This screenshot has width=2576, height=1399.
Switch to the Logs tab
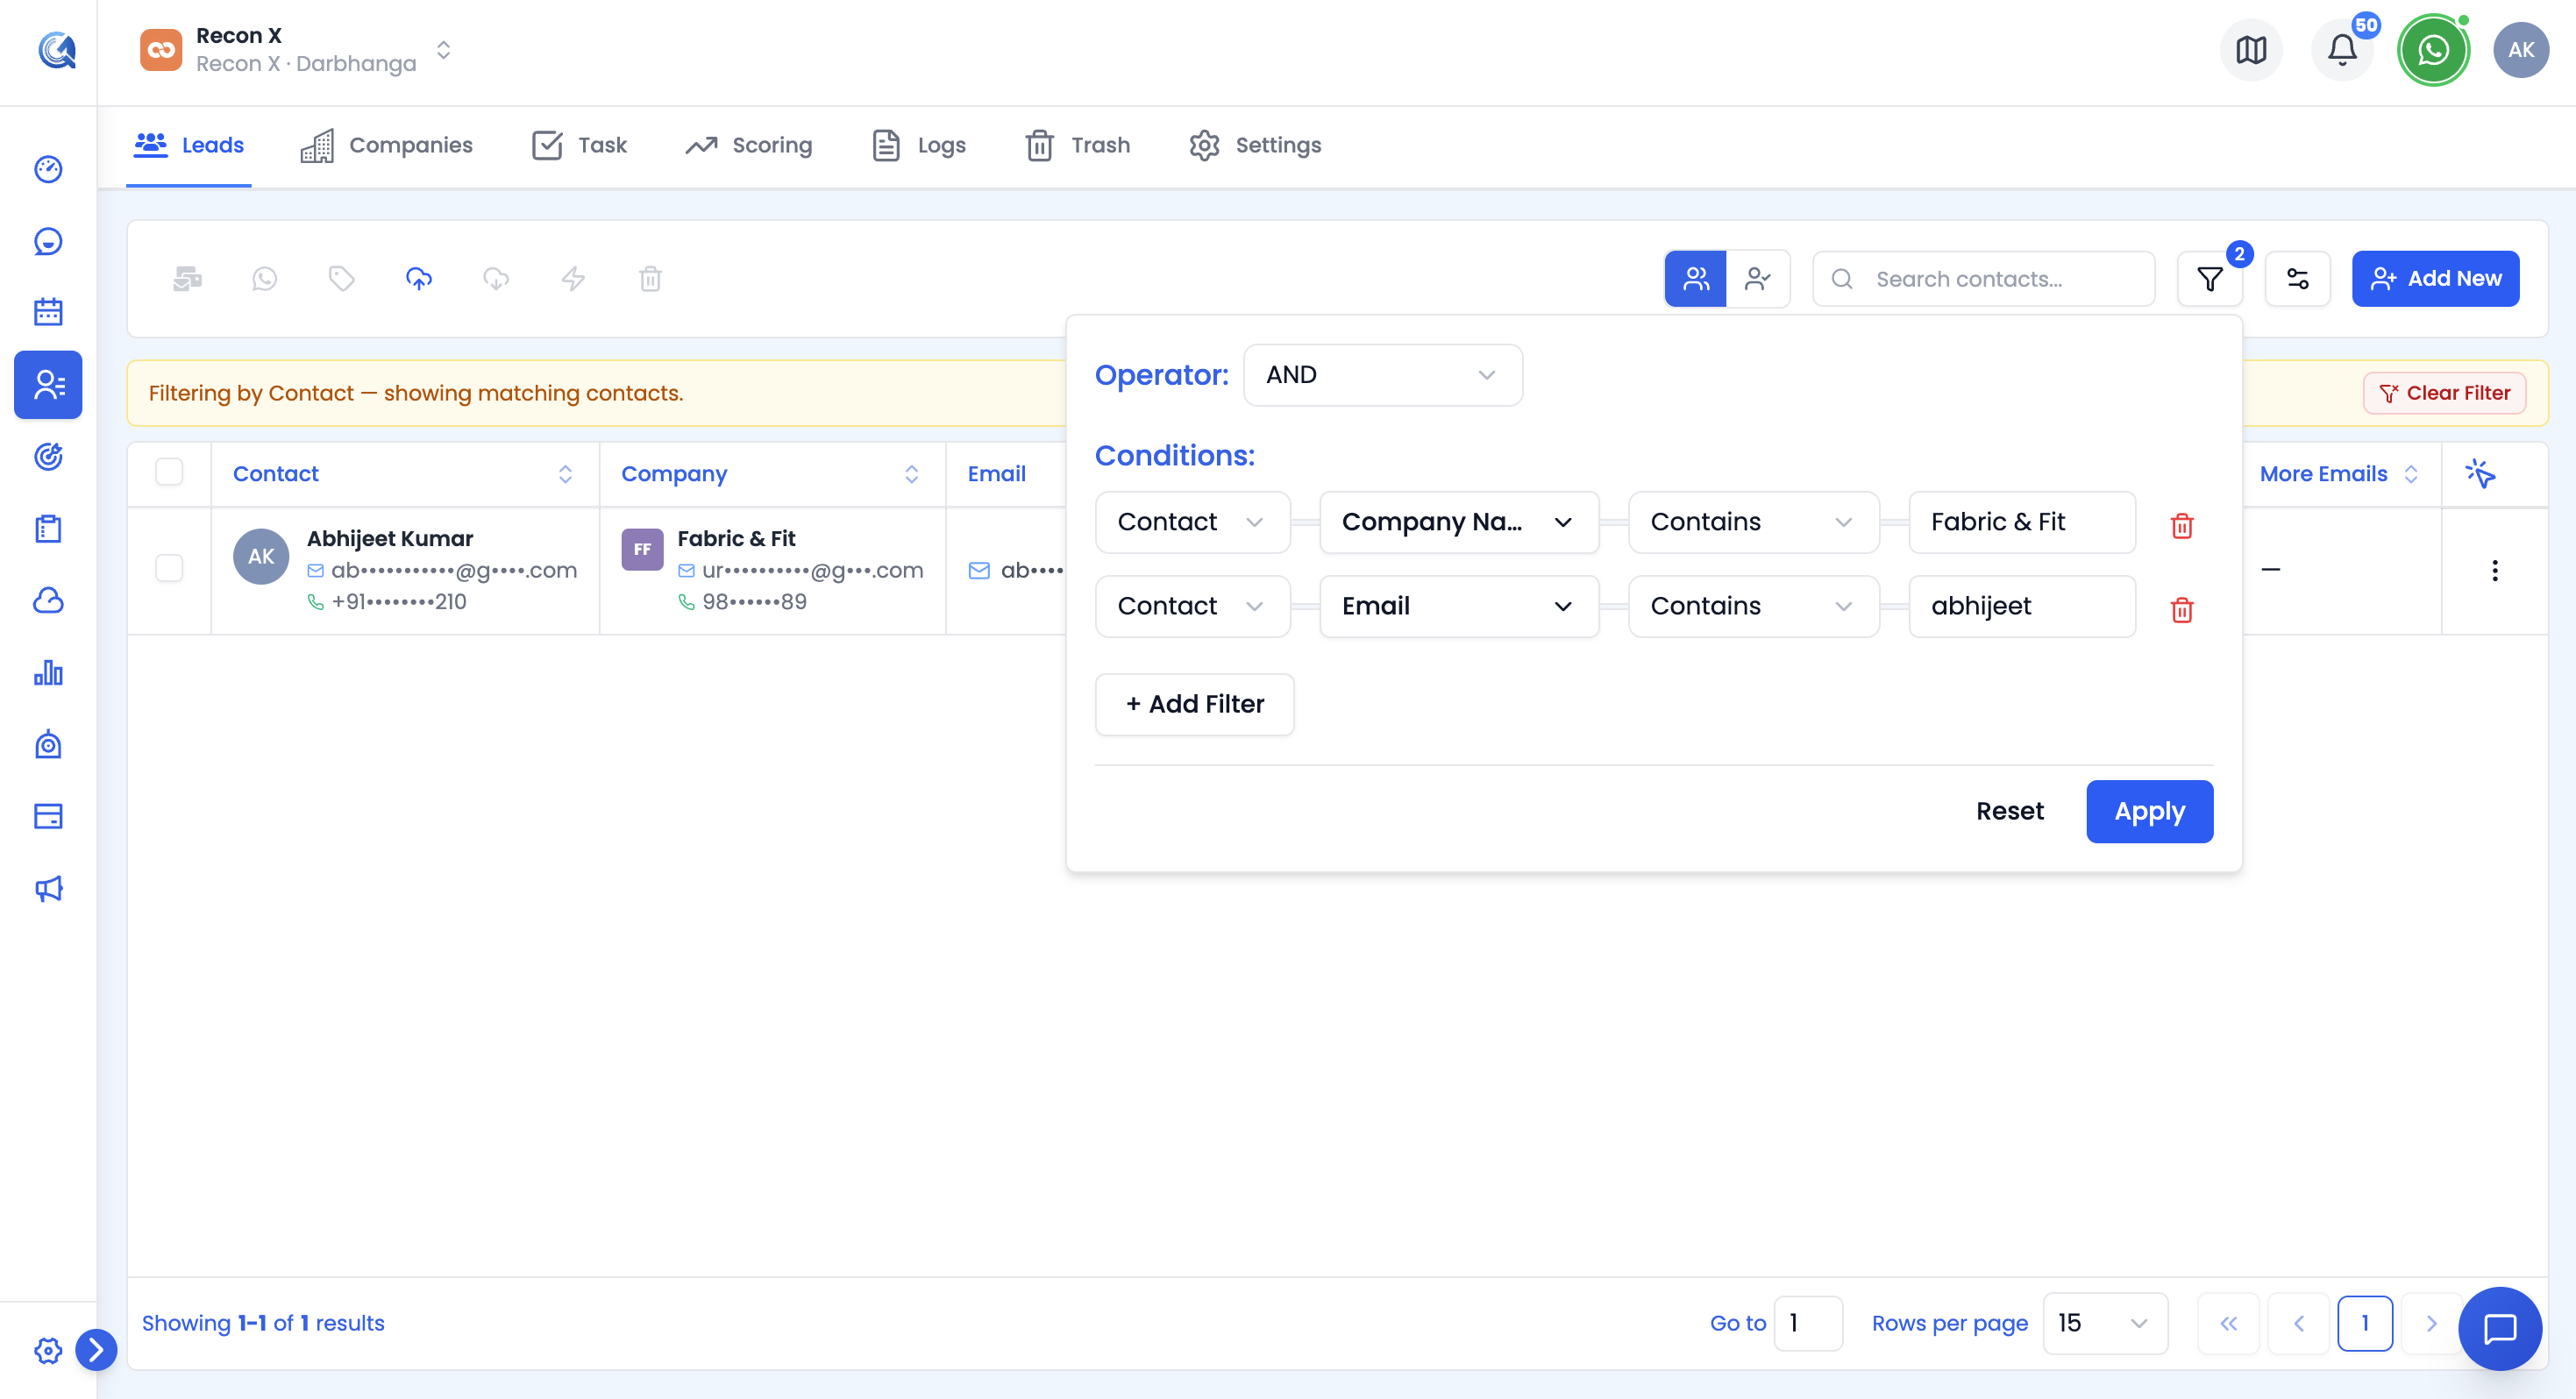(918, 145)
